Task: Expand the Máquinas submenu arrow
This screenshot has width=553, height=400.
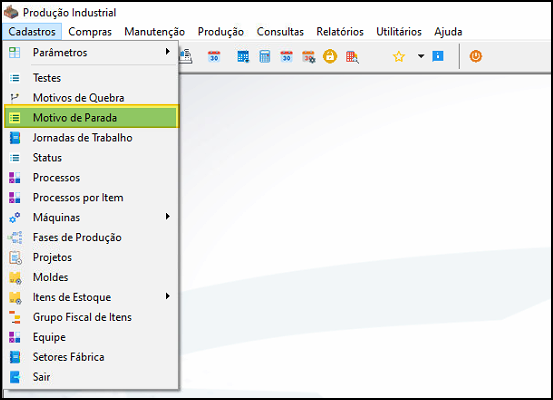Action: coord(168,217)
